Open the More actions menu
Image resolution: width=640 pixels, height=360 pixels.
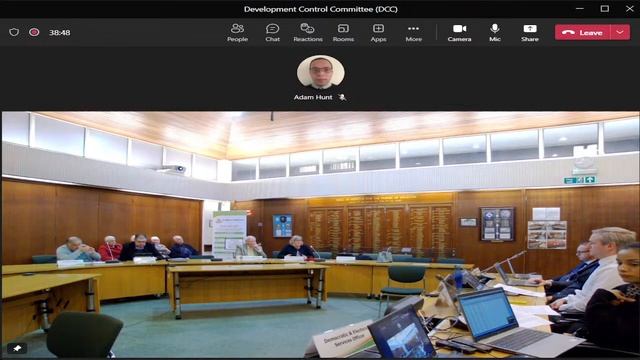pyautogui.click(x=413, y=33)
